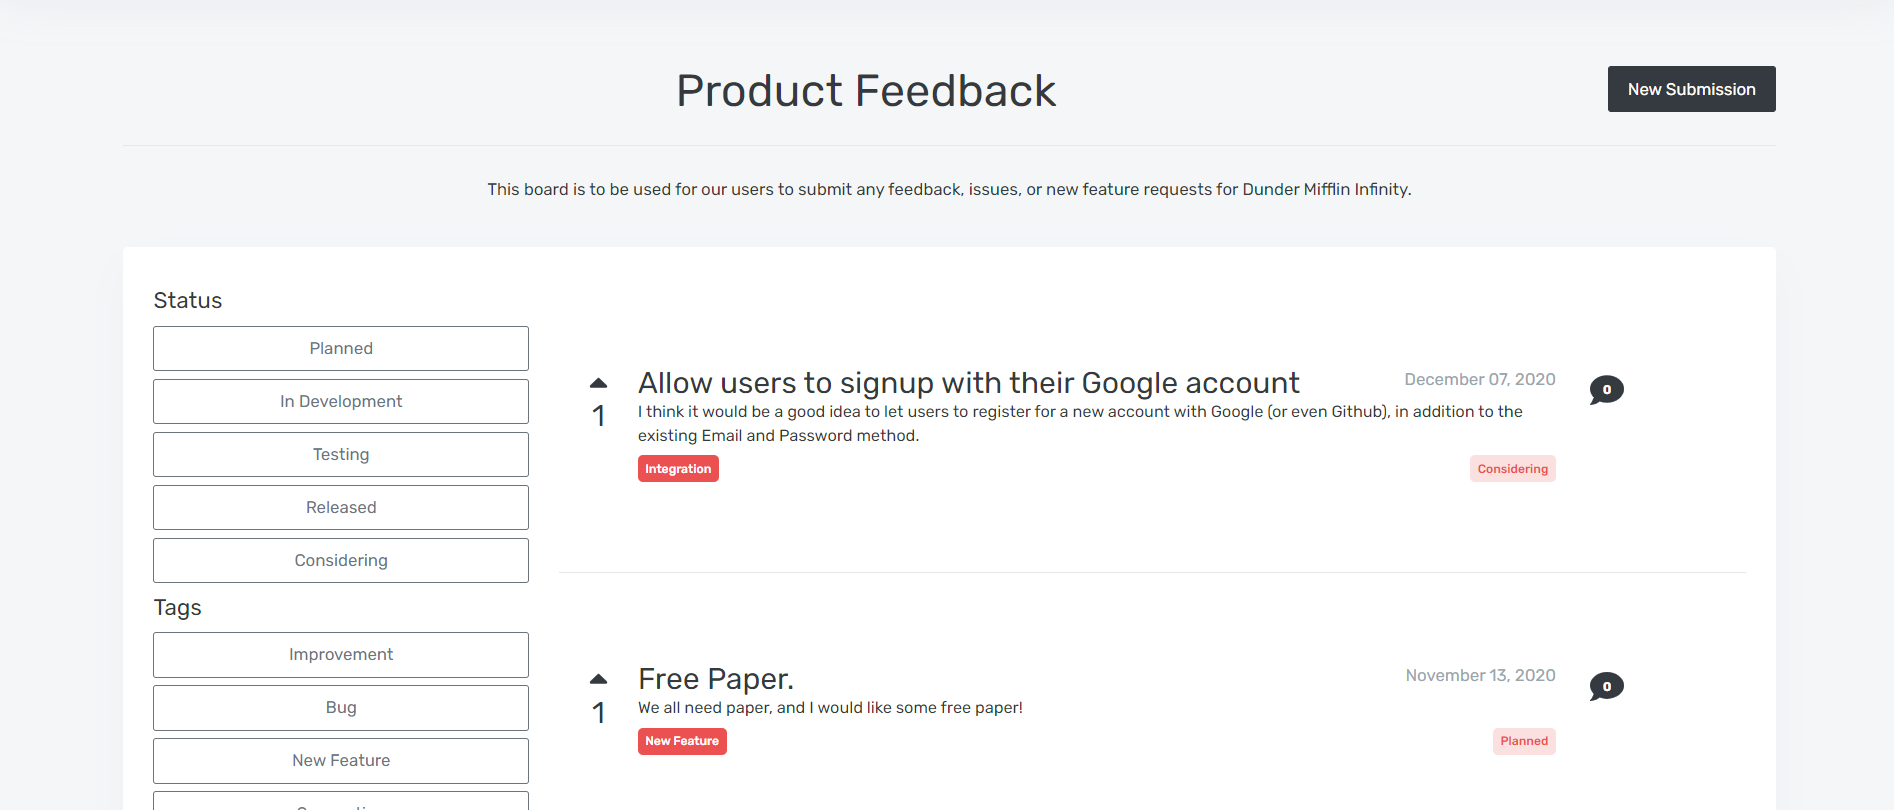Click the red Integration tag badge

pyautogui.click(x=678, y=469)
